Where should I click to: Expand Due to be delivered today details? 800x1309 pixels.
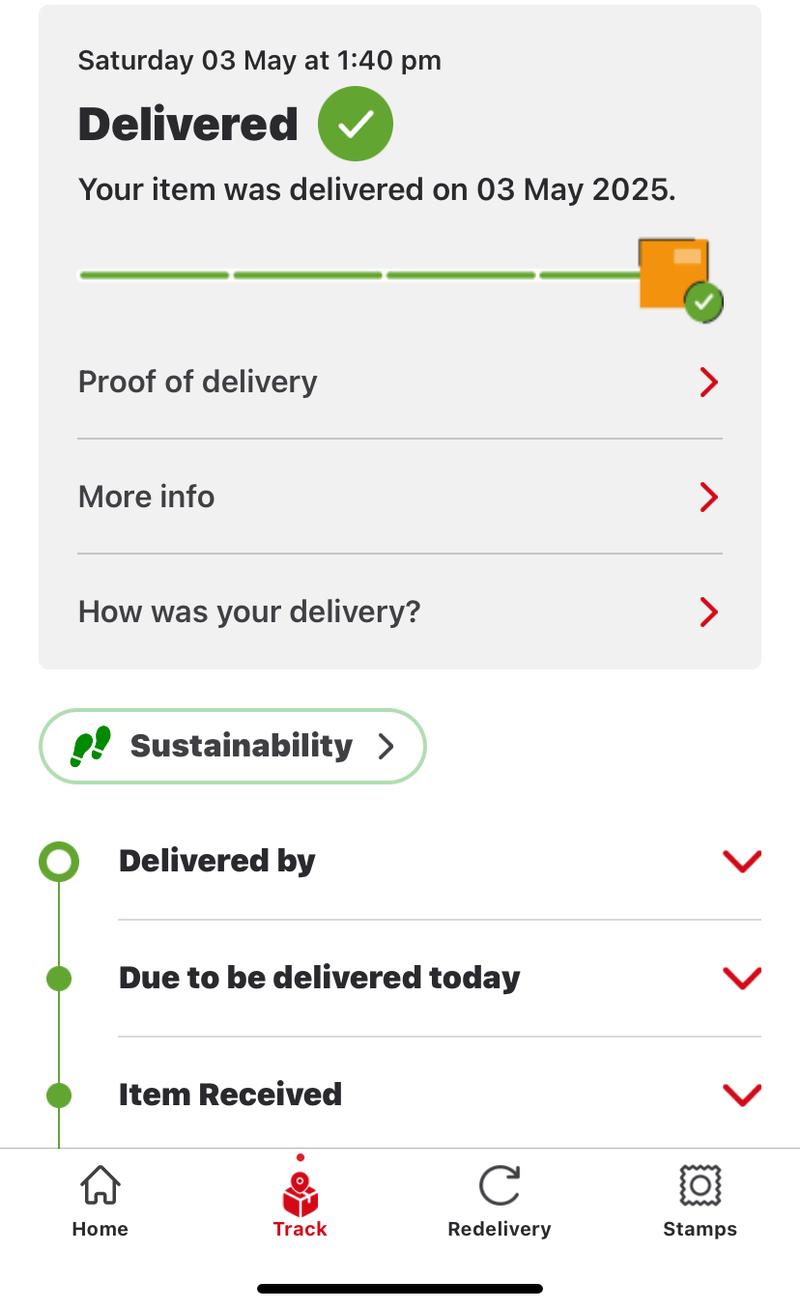[741, 977]
